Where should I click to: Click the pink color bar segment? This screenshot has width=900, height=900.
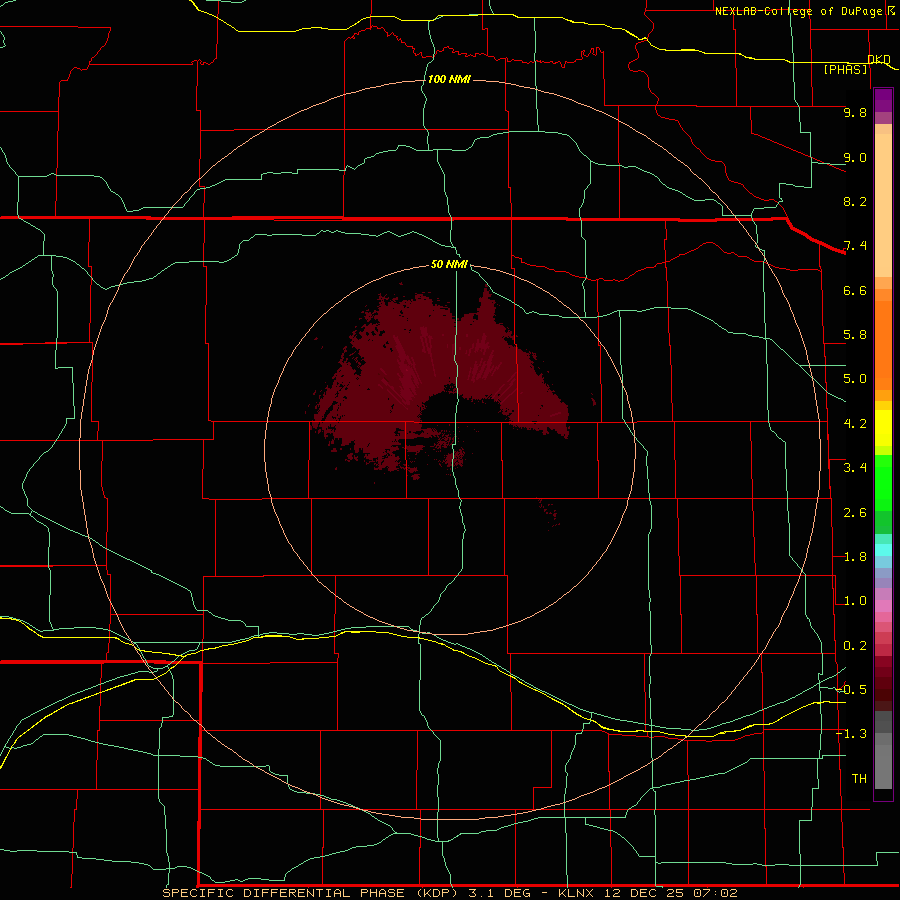tap(883, 606)
